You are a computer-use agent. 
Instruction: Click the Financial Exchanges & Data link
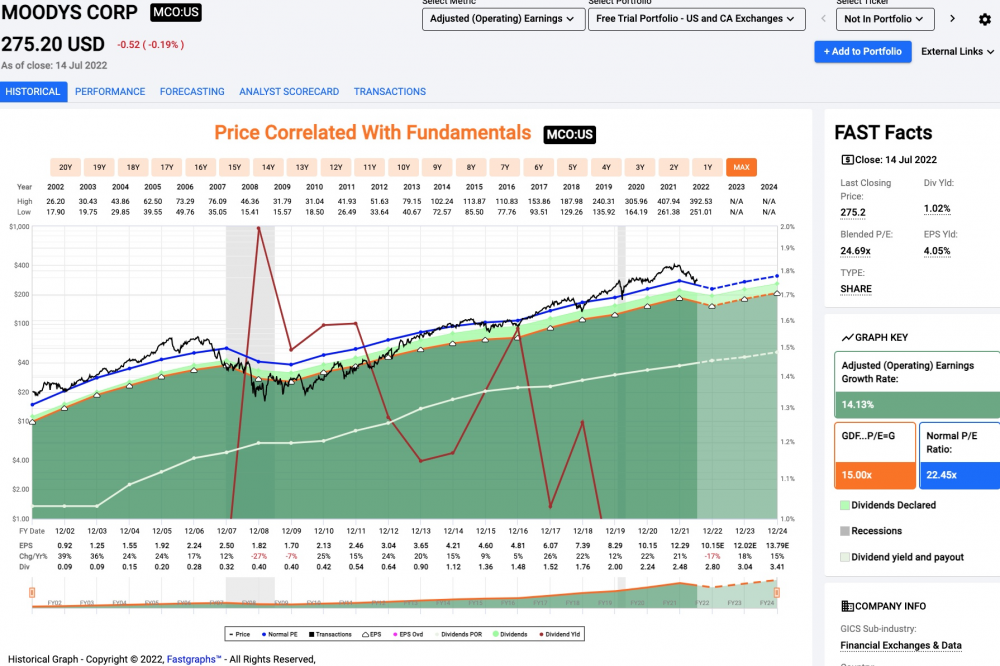(x=901, y=646)
